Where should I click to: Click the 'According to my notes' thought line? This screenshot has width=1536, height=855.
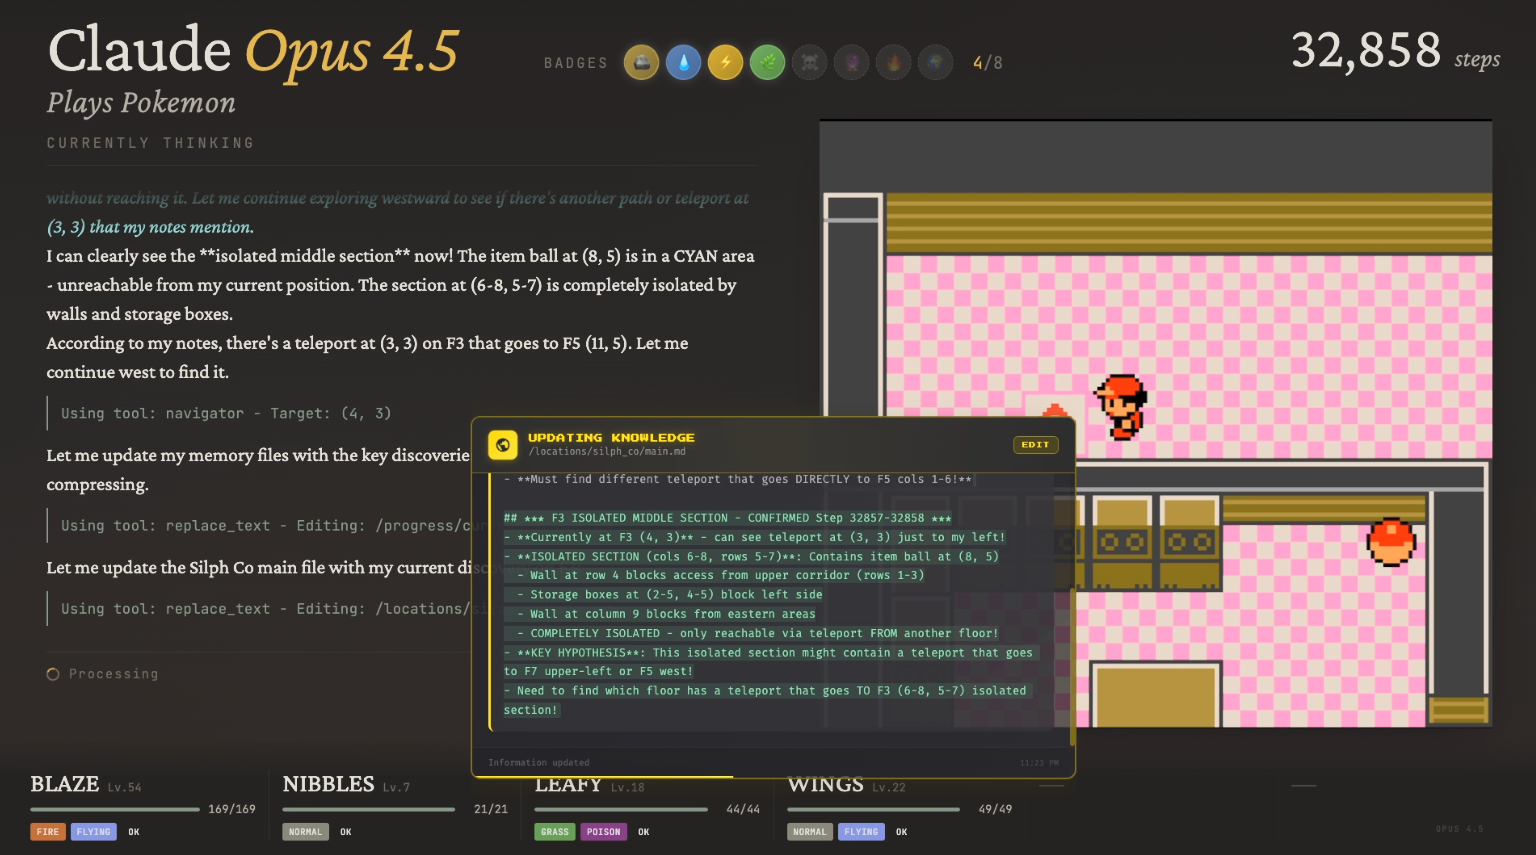(367, 343)
